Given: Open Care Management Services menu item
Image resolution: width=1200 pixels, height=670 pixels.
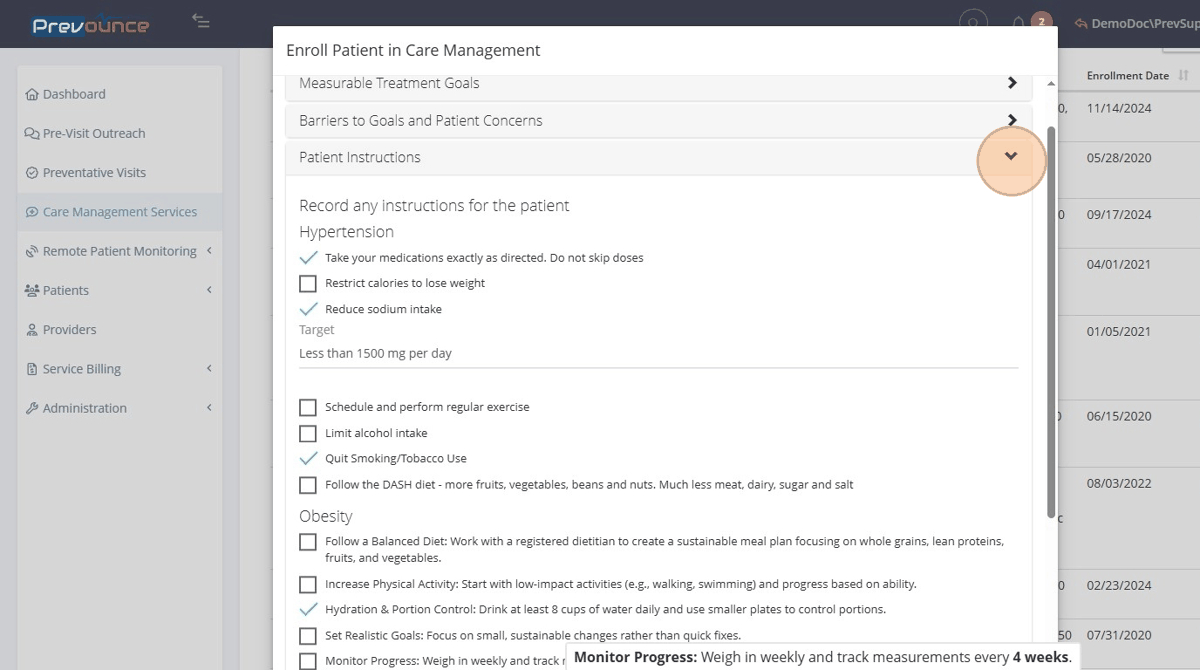Looking at the screenshot, I should 120,212.
